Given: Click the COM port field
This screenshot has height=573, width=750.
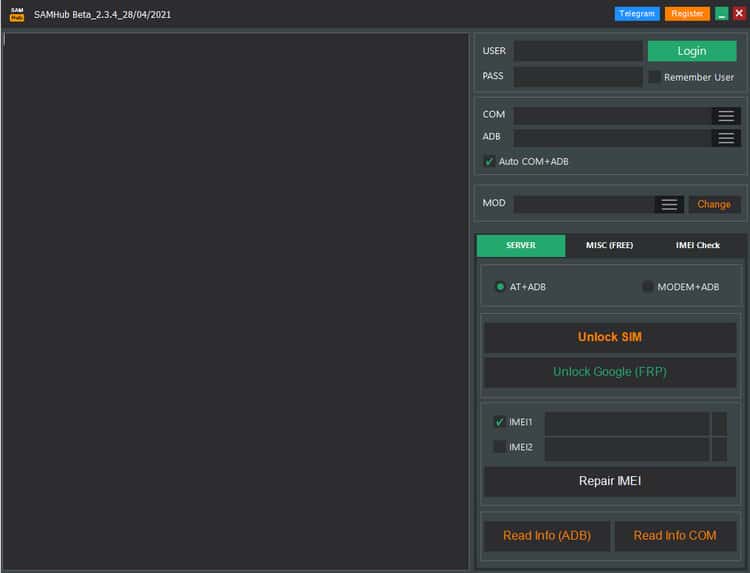Looking at the screenshot, I should coord(613,116).
